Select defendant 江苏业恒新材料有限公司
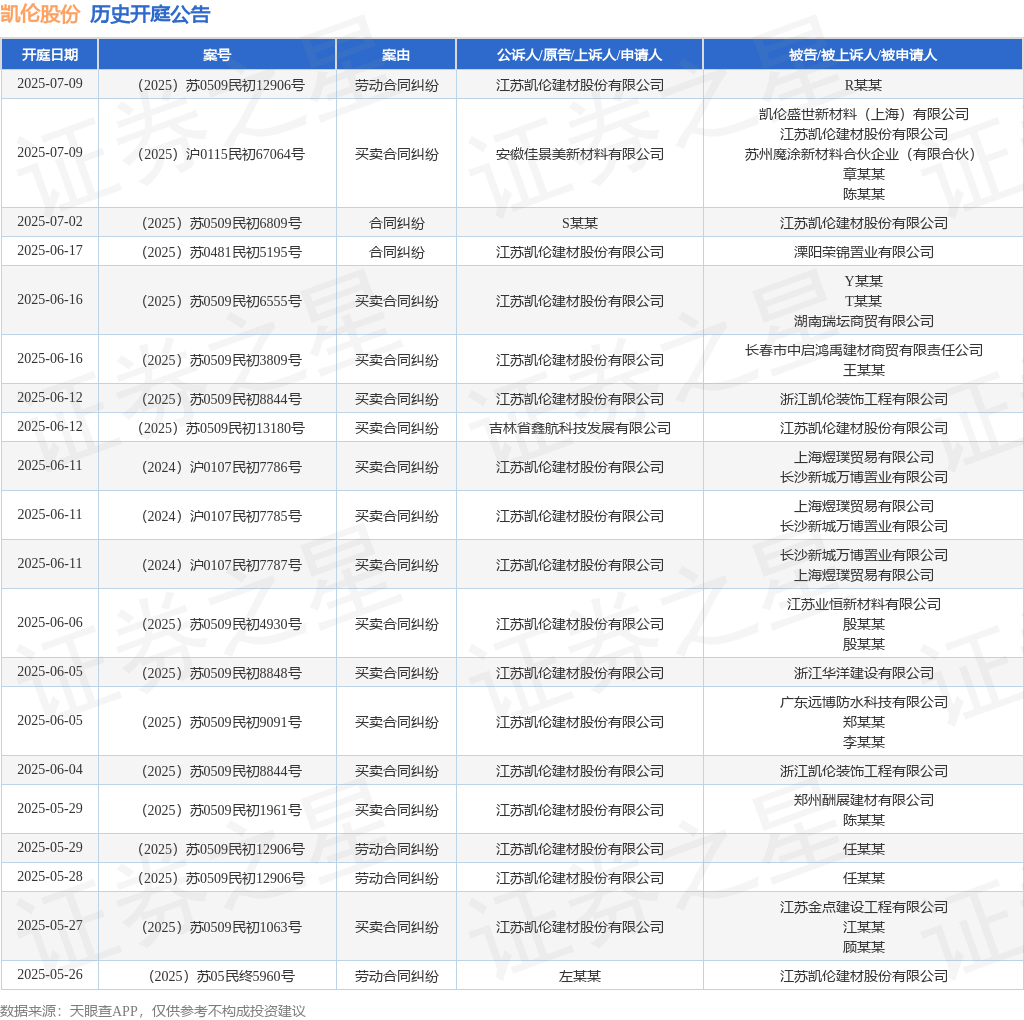 point(863,604)
